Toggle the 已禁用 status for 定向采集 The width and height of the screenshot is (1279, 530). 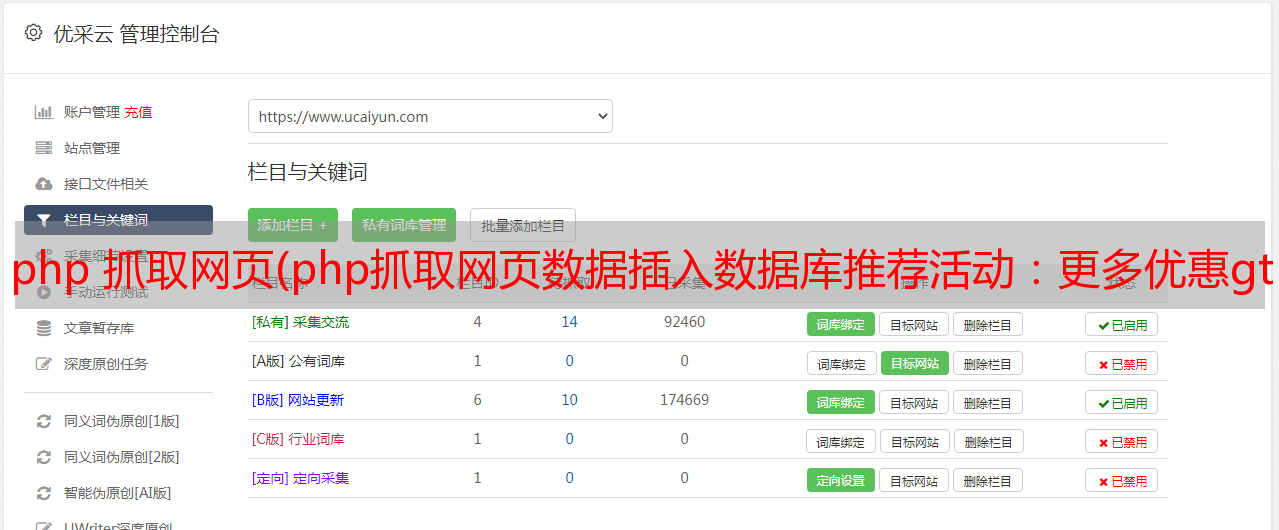(x=1122, y=480)
